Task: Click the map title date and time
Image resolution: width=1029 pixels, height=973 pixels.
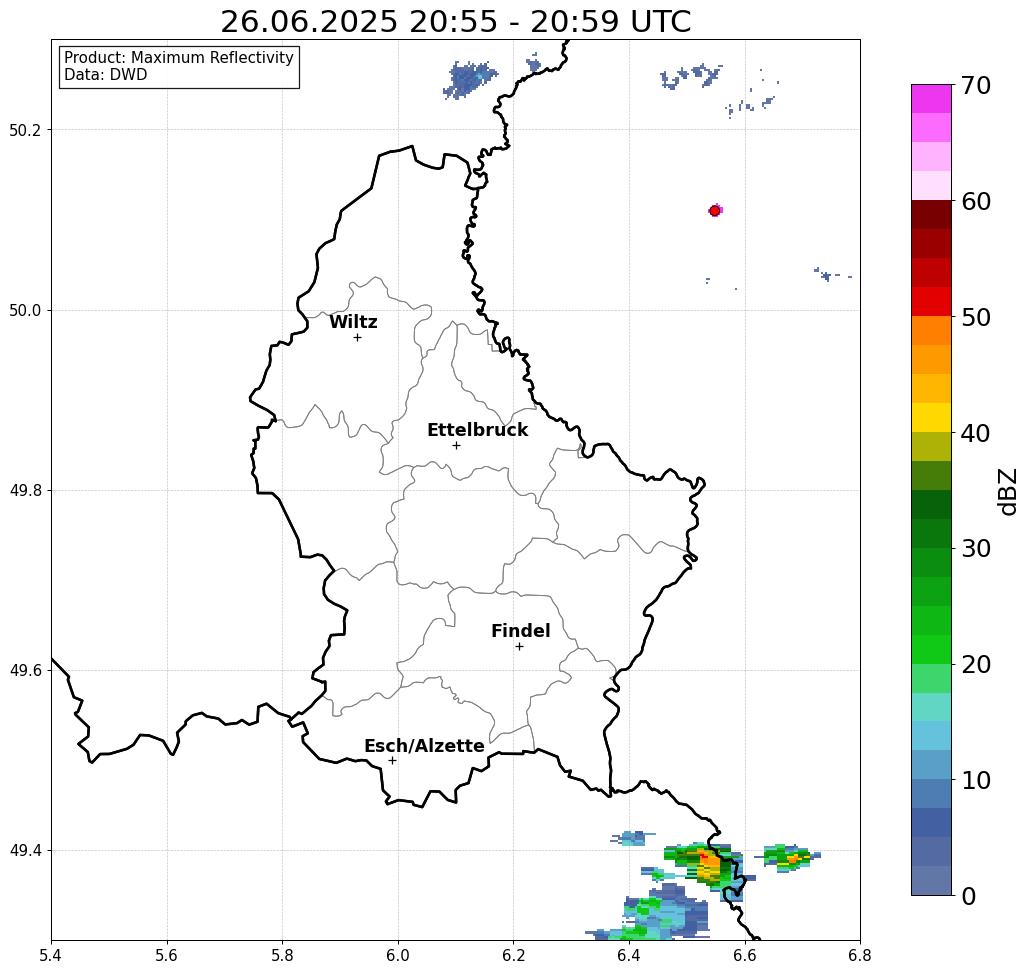Action: tap(455, 22)
